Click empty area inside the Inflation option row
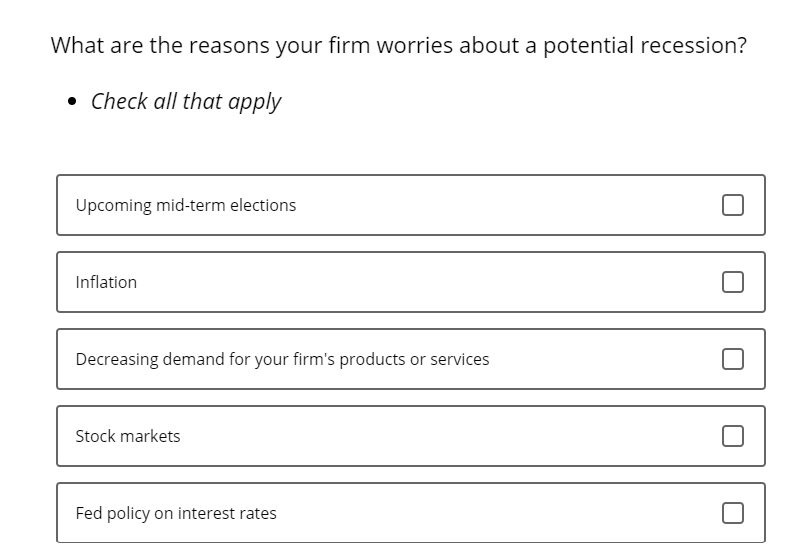 pyautogui.click(x=427, y=282)
